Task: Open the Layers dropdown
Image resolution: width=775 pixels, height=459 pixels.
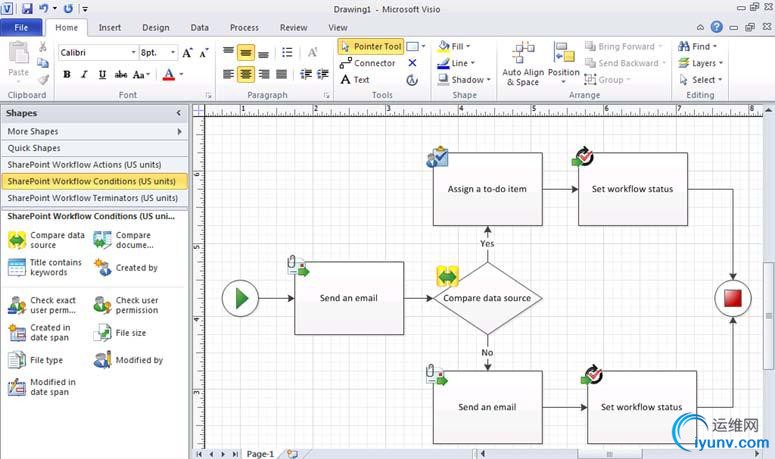Action: pos(700,63)
